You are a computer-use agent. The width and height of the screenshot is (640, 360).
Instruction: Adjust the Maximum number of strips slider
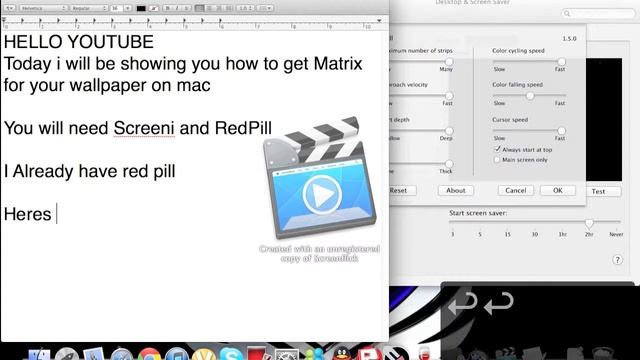pyautogui.click(x=449, y=62)
